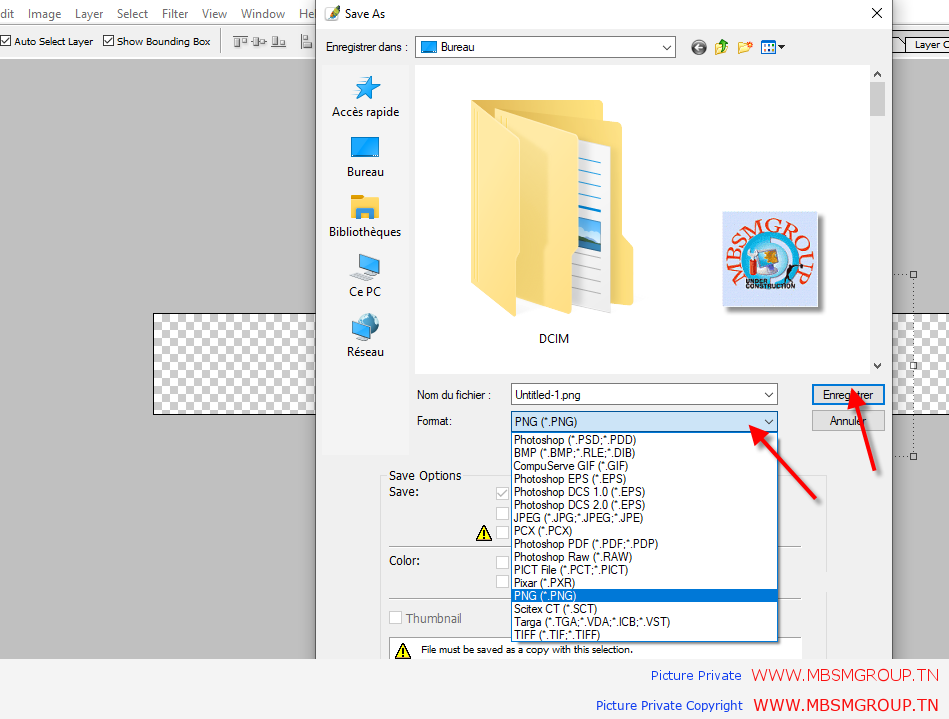Open Bibliothèques in the places sidebar
Screen dimensions: 949x719
[365, 217]
